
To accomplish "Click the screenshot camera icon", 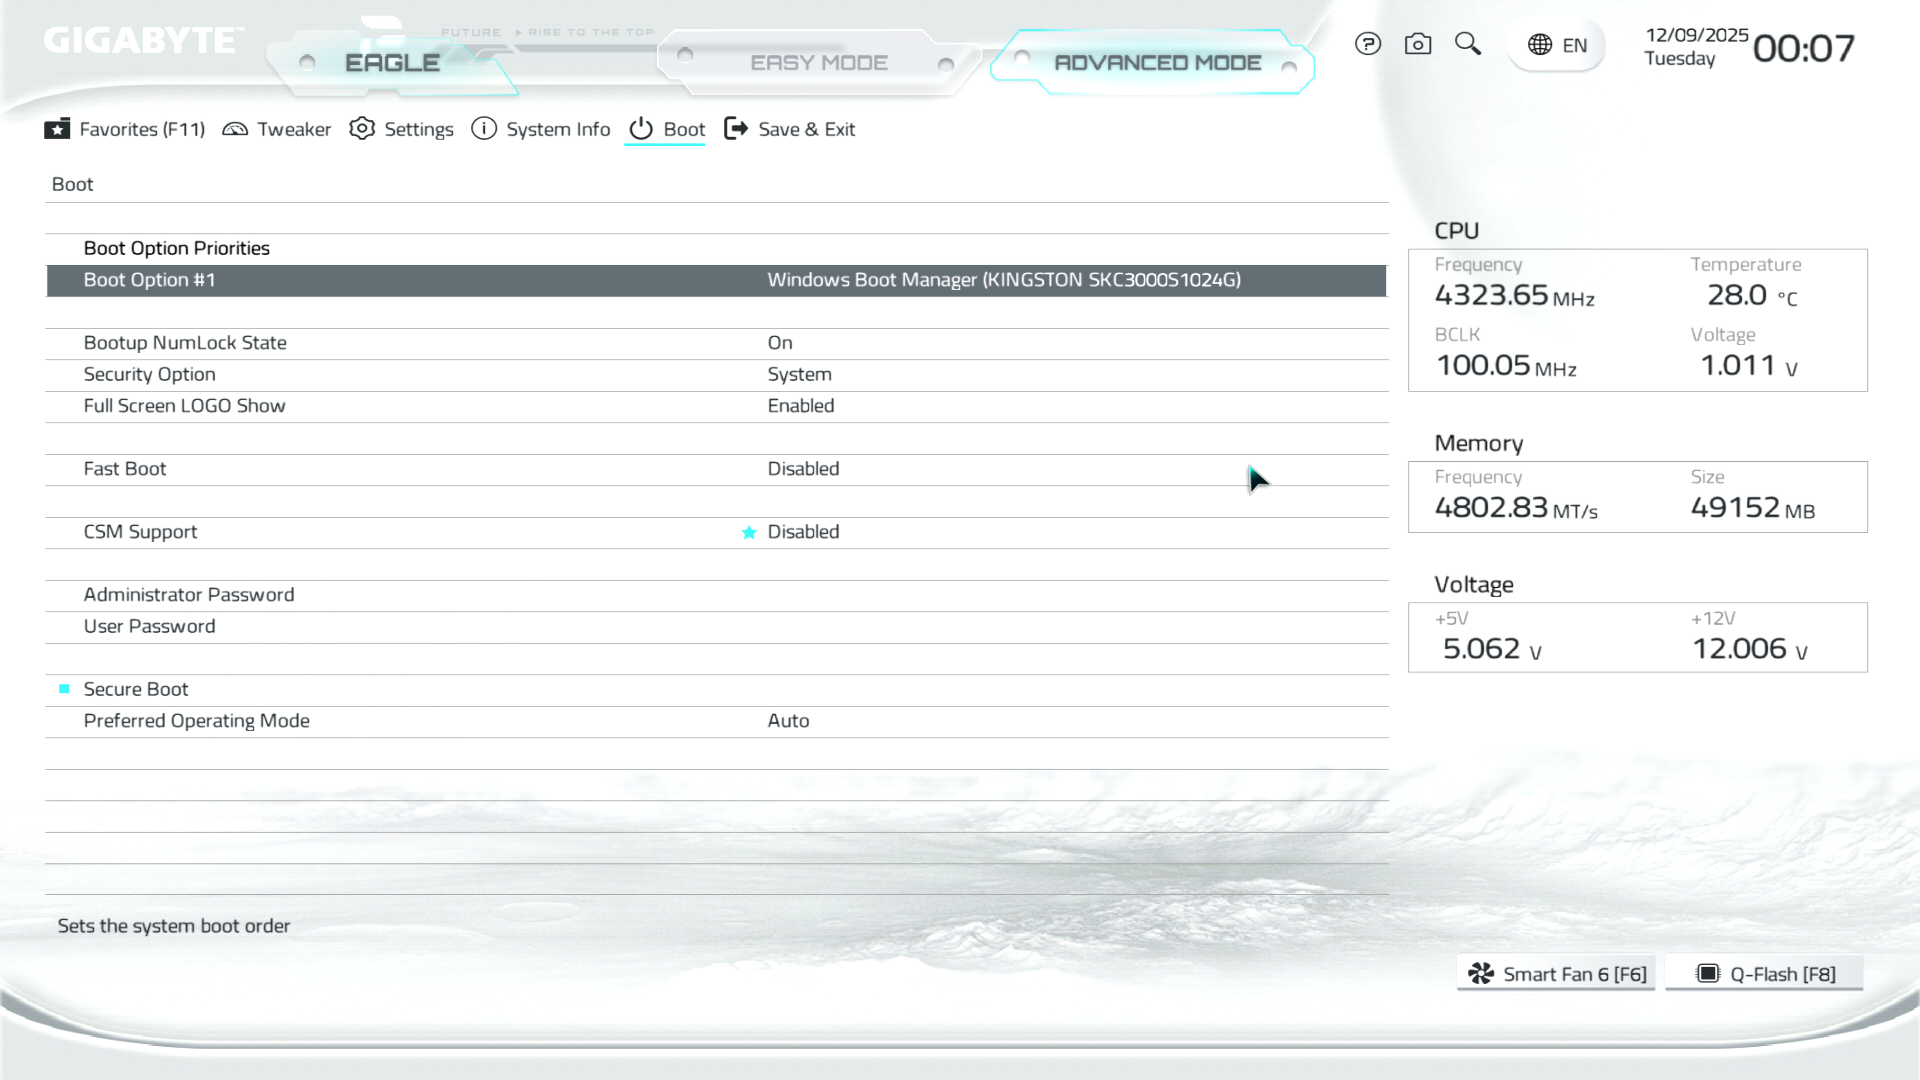I will [1417, 44].
